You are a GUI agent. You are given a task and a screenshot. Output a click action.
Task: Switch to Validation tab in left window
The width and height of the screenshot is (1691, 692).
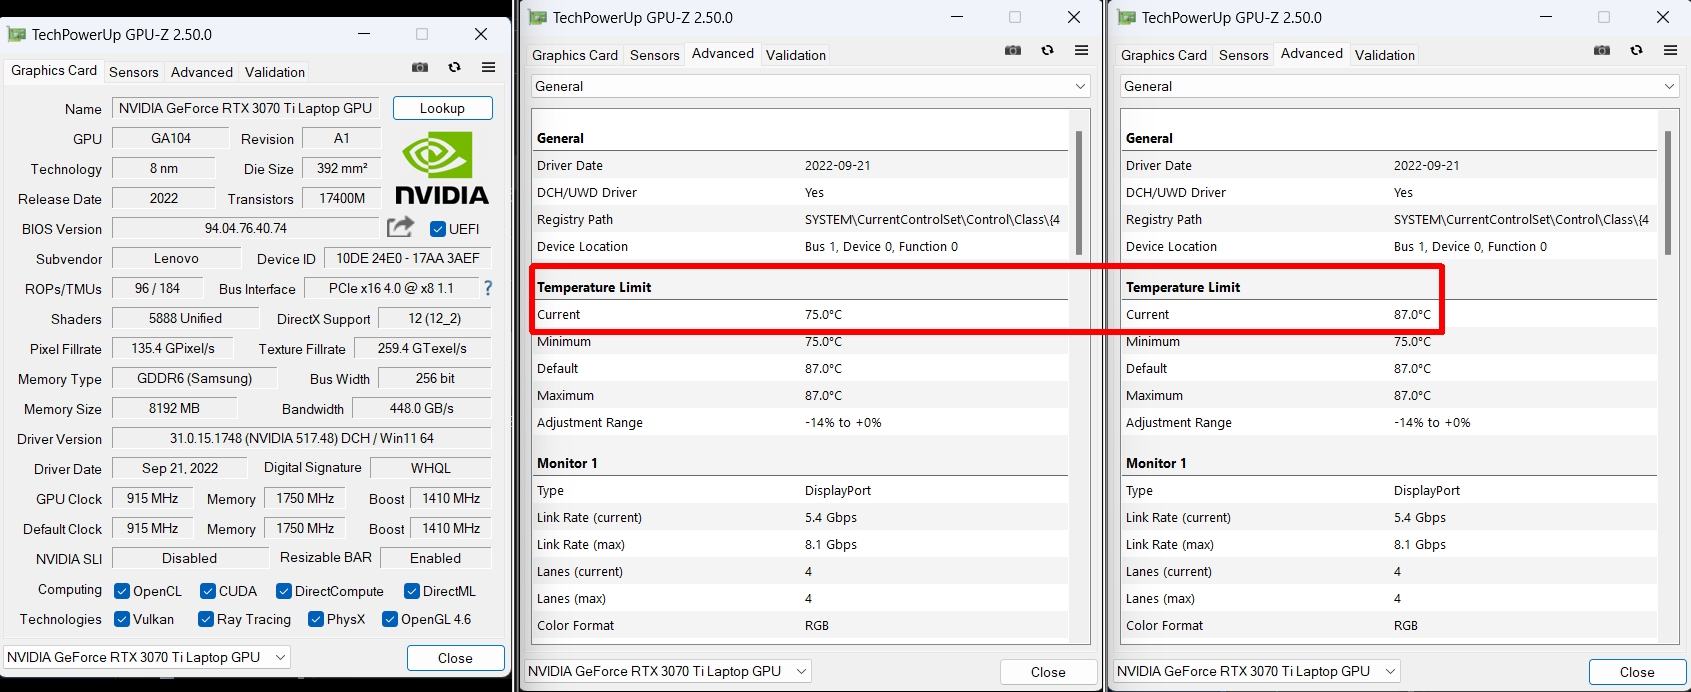(x=275, y=72)
